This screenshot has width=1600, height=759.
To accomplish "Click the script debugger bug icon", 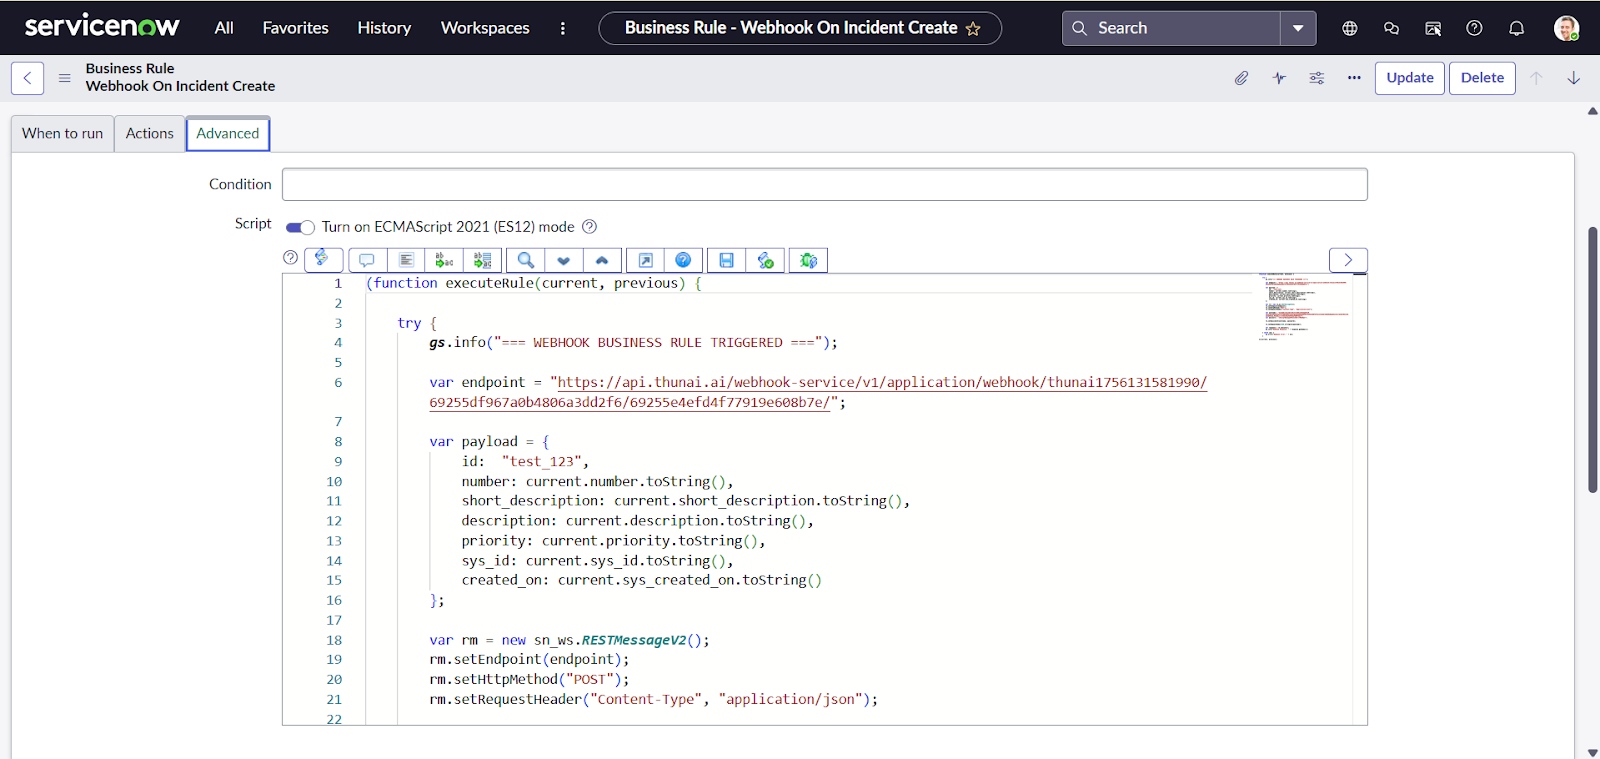I will tap(808, 261).
